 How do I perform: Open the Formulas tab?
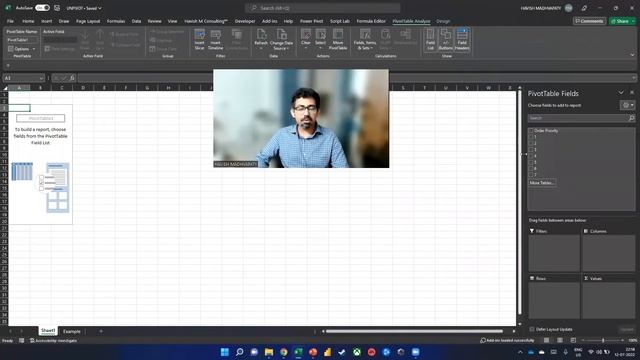[x=116, y=21]
